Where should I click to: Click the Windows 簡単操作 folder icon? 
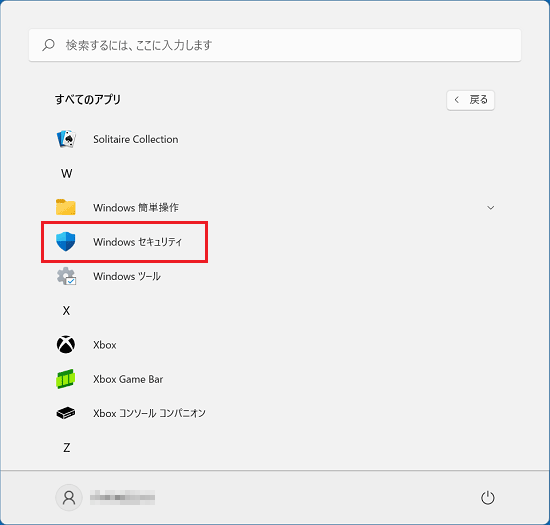66,207
